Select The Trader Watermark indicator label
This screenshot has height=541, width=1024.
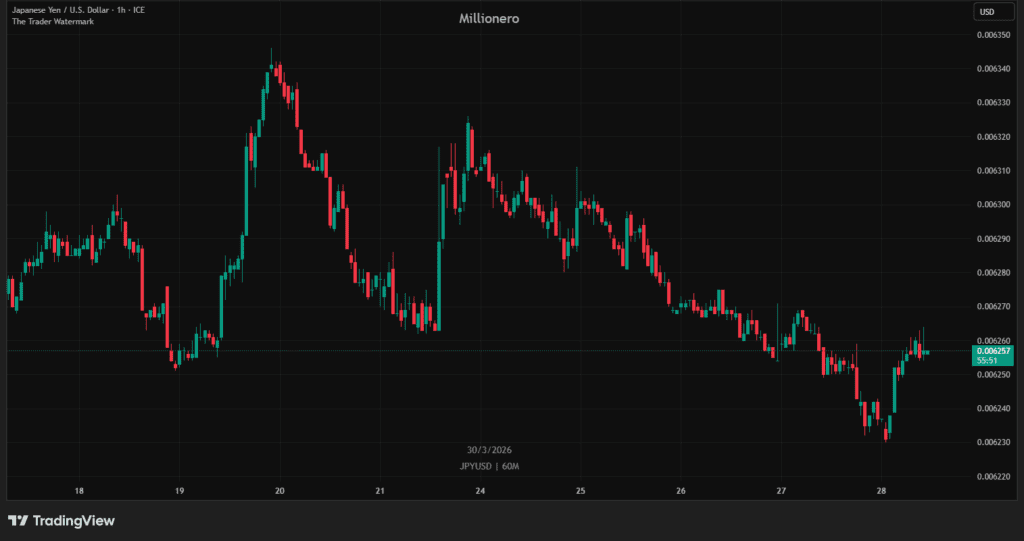pyautogui.click(x=53, y=22)
